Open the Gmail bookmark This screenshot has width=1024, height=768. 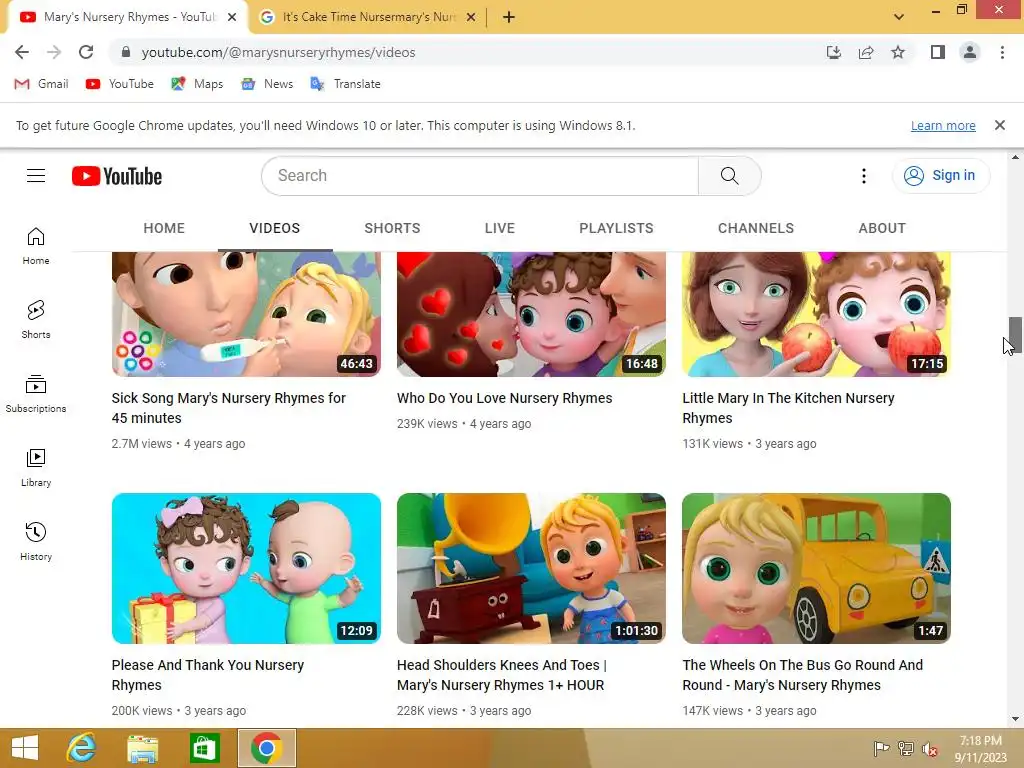pos(41,84)
